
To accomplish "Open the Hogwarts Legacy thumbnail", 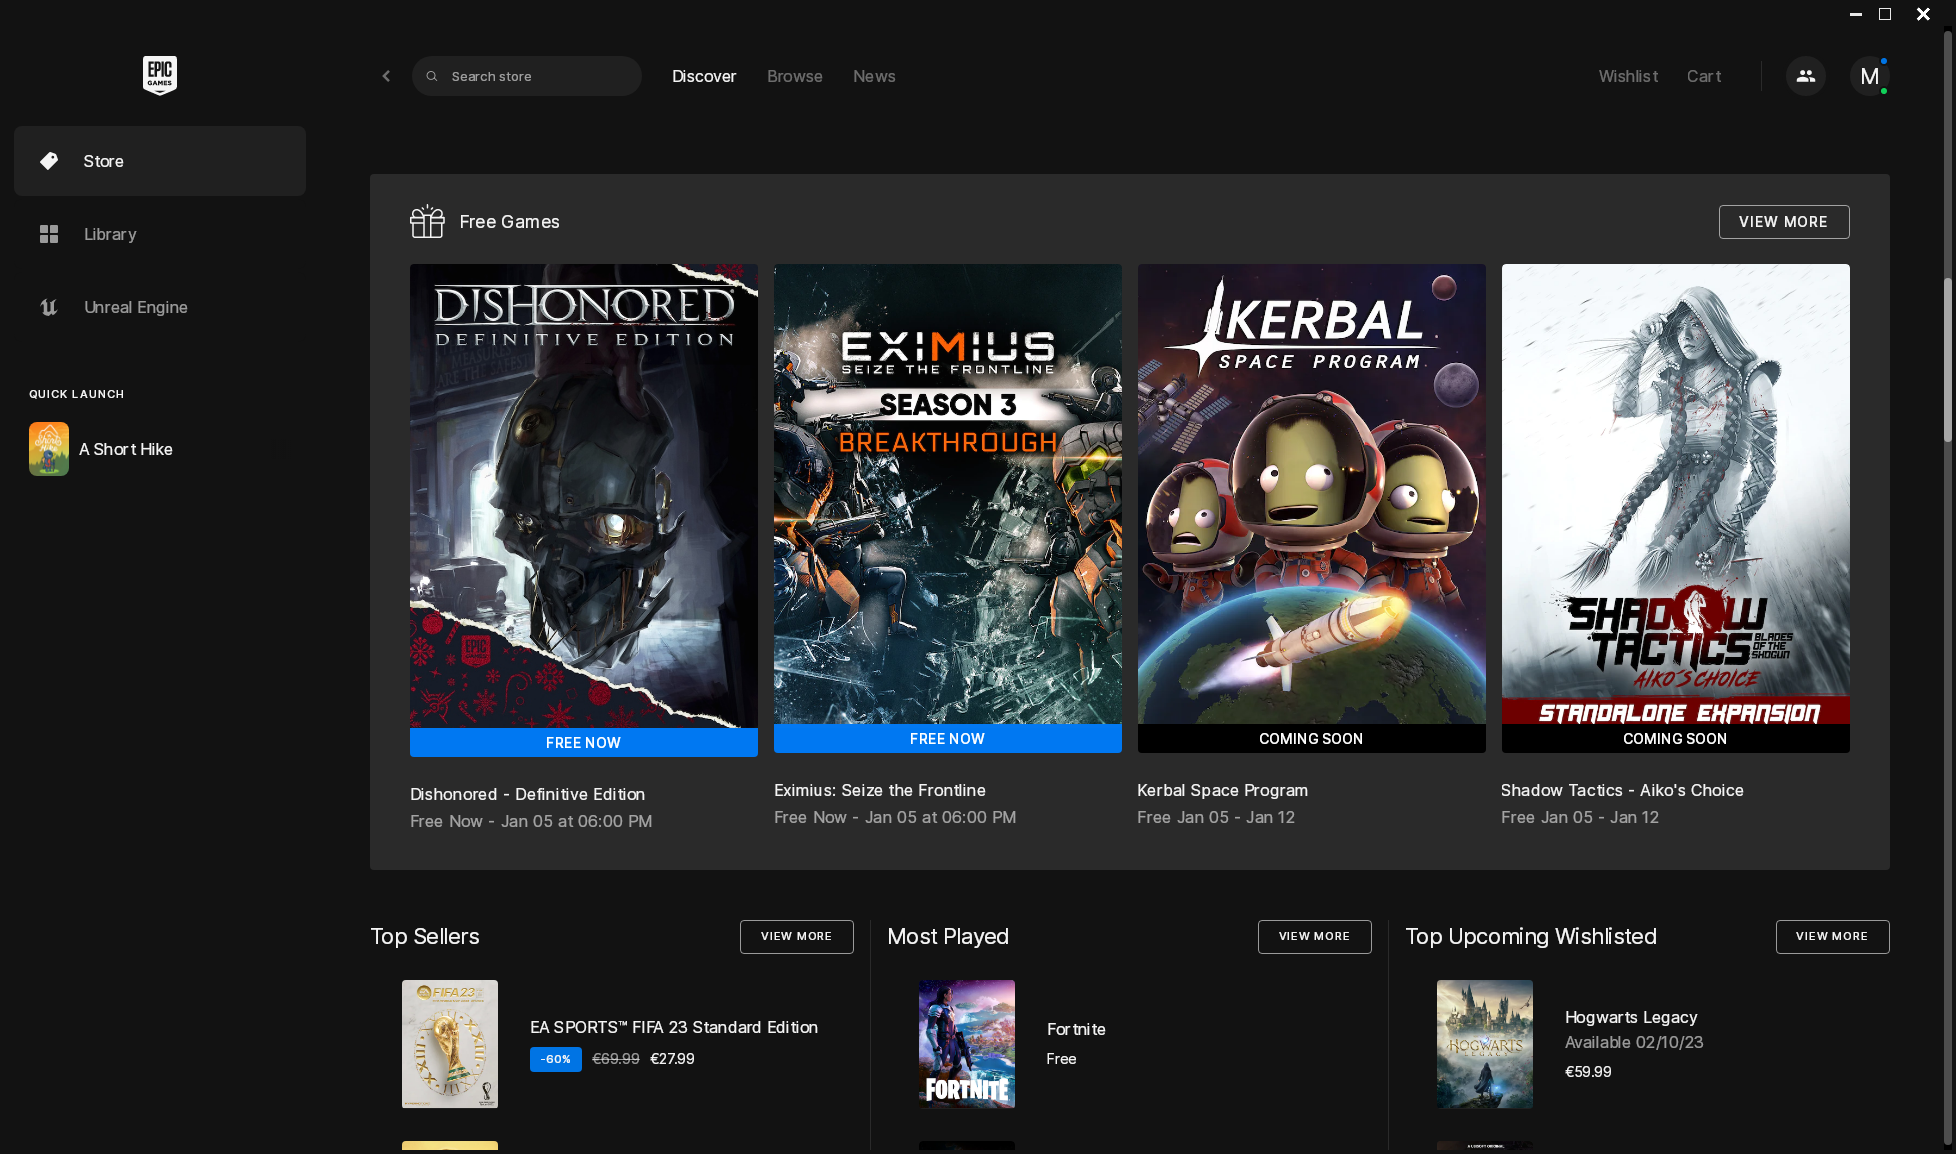I will (x=1485, y=1044).
